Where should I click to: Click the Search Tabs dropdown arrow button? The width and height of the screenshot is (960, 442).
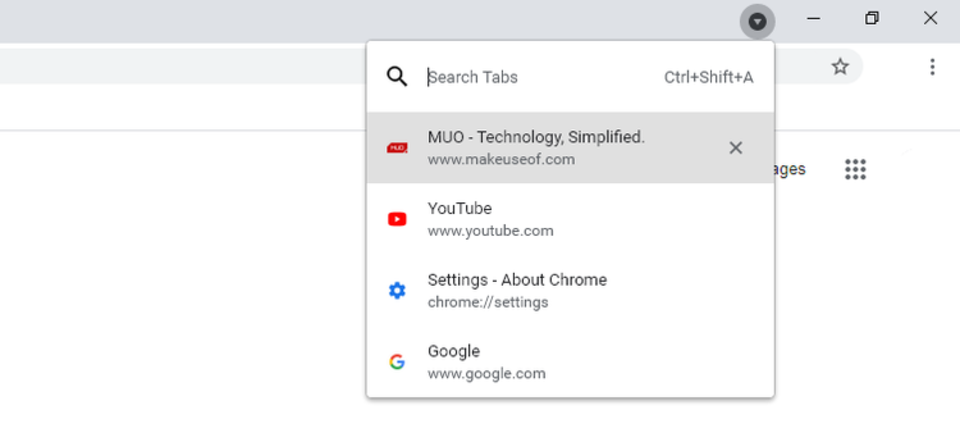tap(757, 22)
